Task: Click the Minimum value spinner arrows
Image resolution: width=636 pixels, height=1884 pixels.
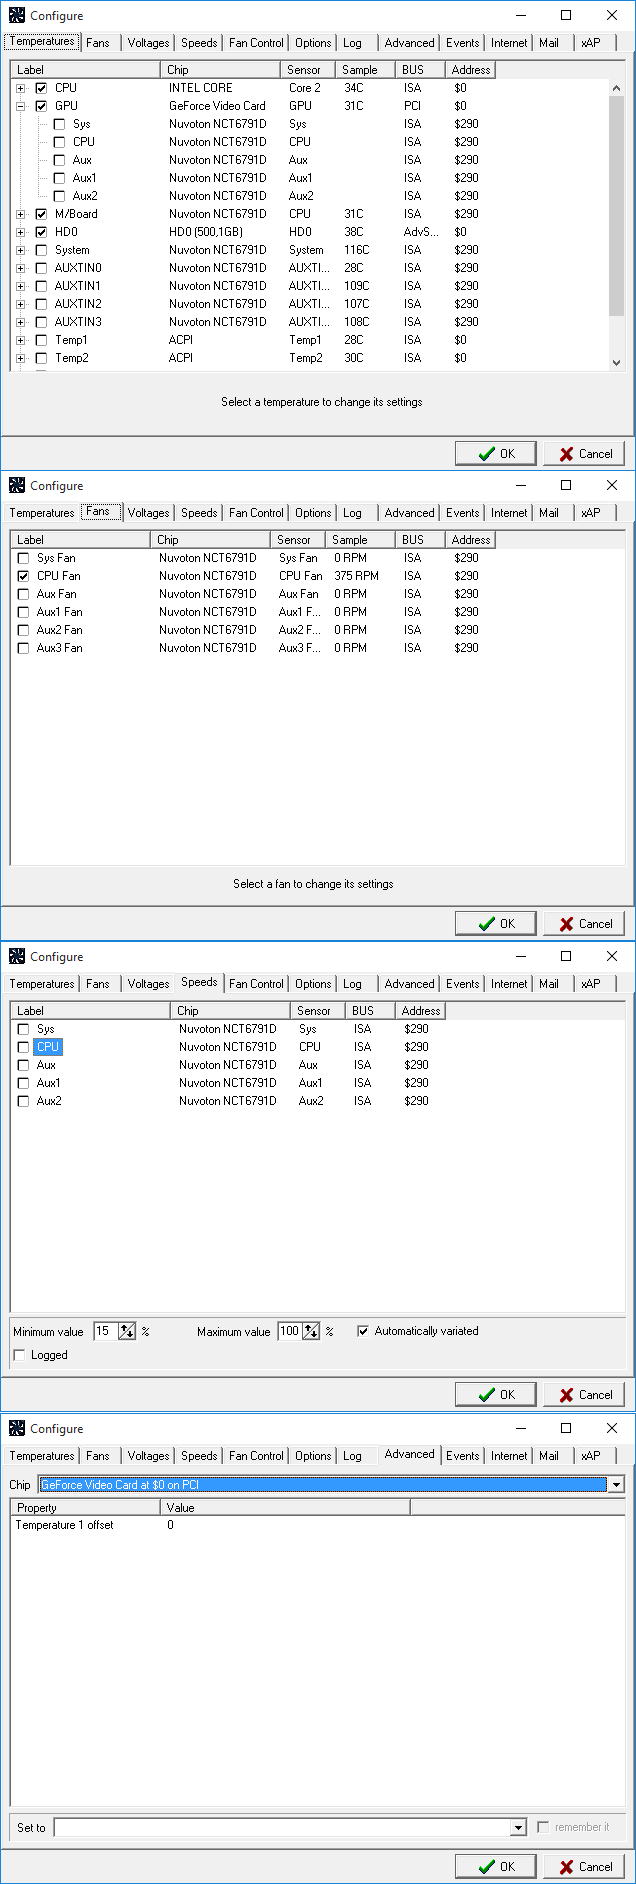Action: click(x=127, y=1331)
